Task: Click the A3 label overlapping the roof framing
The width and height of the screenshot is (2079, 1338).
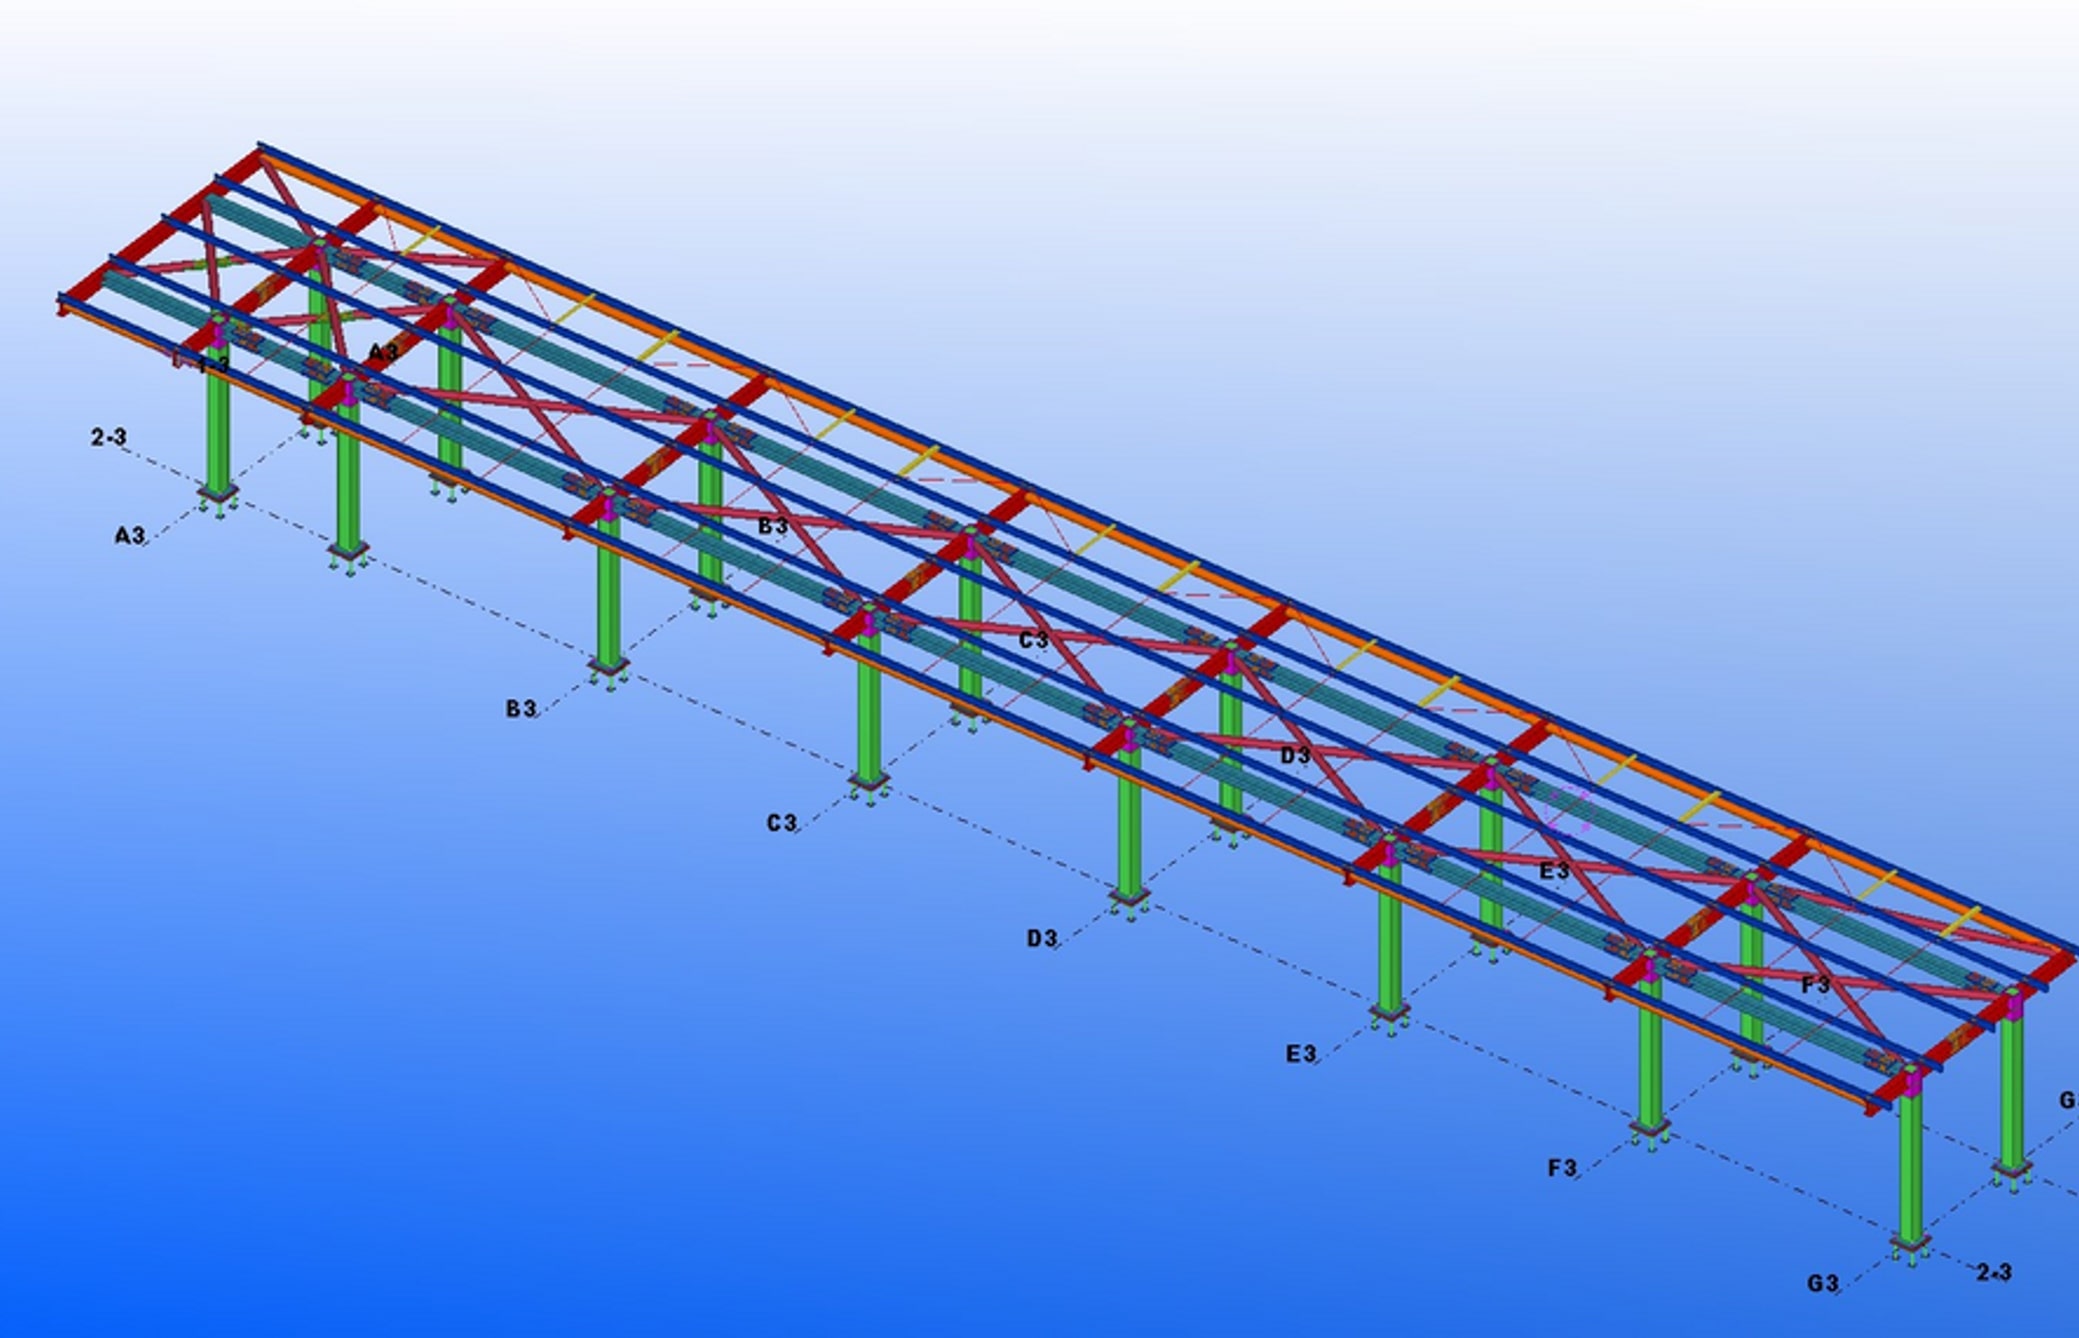Action: click(384, 352)
